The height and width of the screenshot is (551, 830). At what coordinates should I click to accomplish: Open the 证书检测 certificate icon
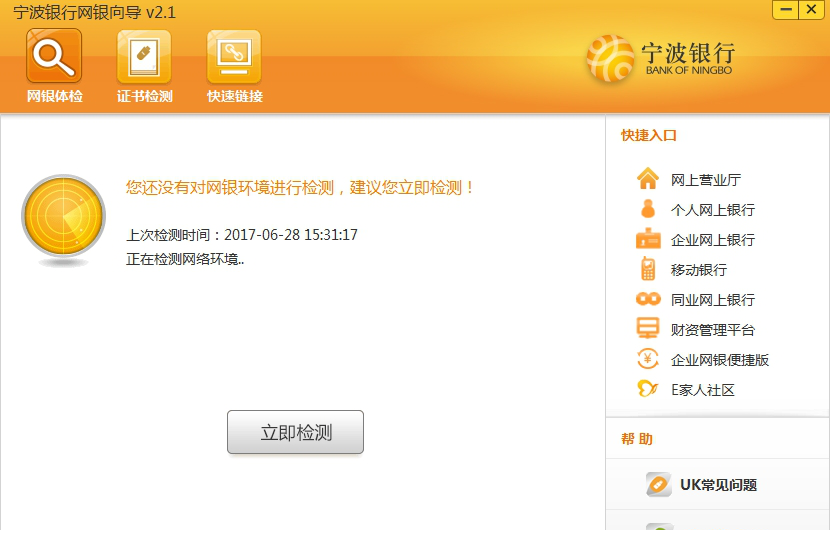click(x=144, y=56)
